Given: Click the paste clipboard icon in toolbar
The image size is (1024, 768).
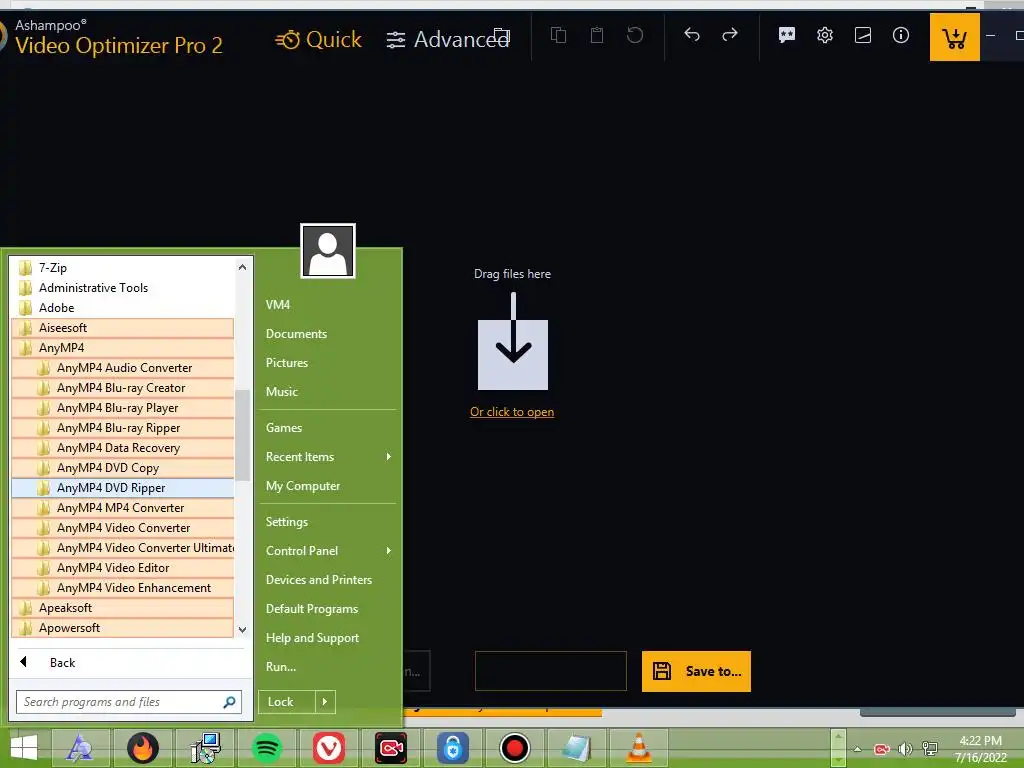Looking at the screenshot, I should point(597,35).
